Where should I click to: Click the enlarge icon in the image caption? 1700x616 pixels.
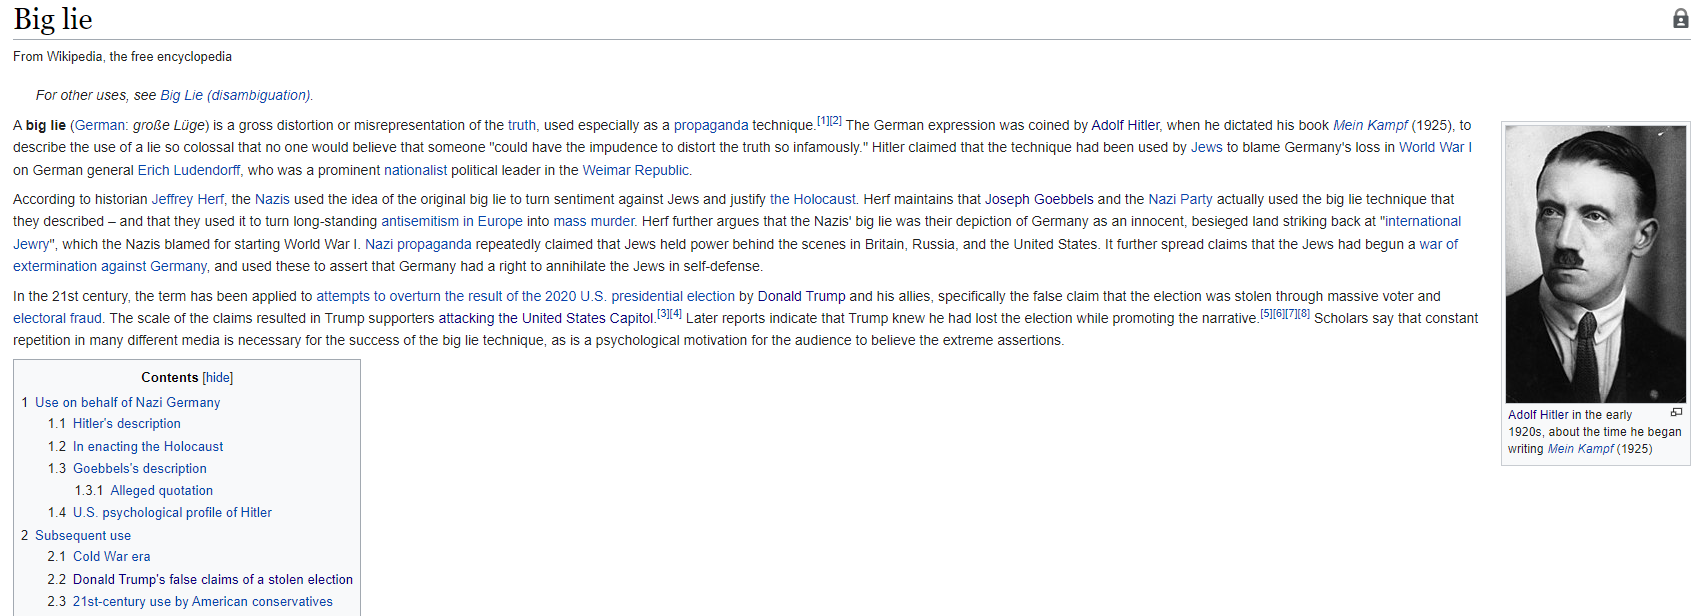click(x=1676, y=412)
